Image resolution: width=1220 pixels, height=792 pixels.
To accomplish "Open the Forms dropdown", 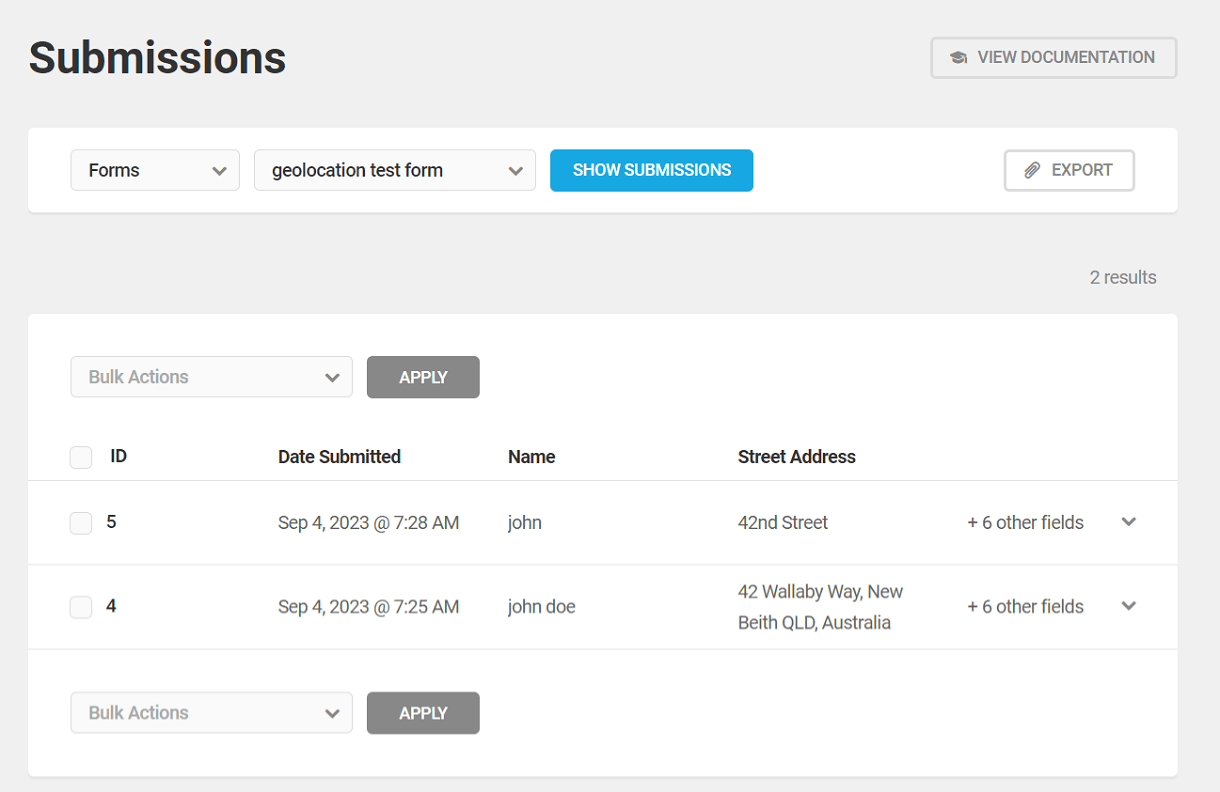I will [155, 170].
